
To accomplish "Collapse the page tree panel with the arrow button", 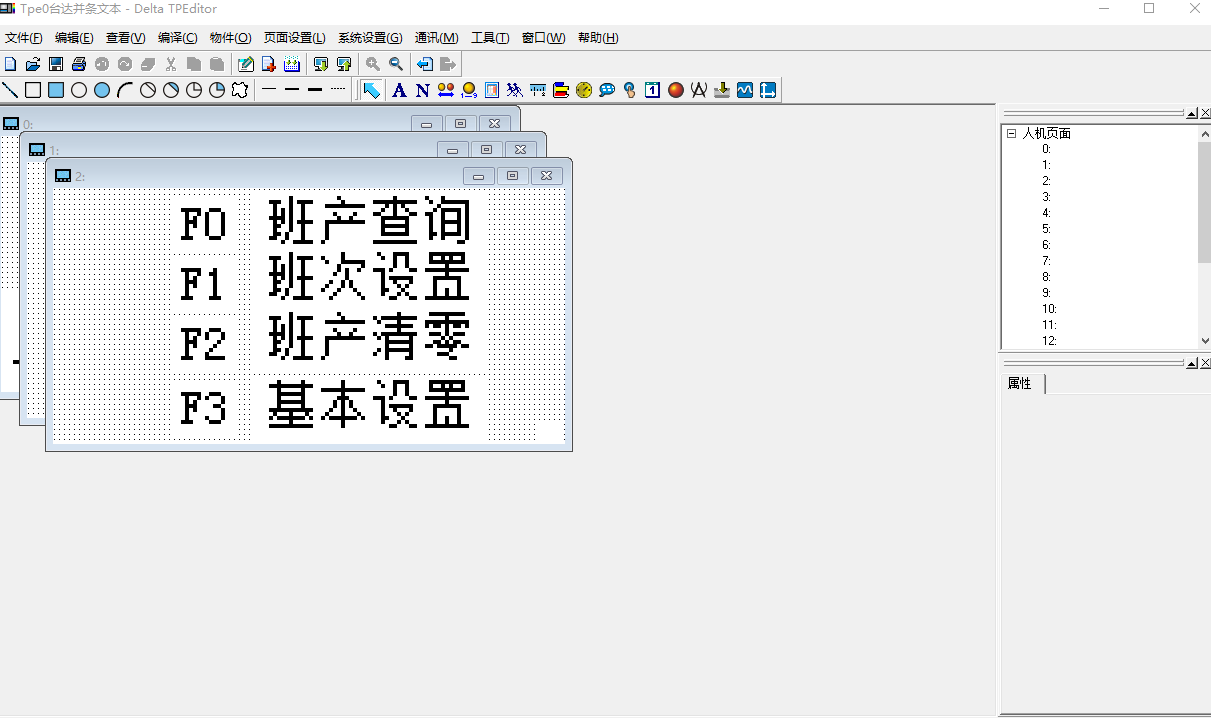I will click(x=1192, y=113).
